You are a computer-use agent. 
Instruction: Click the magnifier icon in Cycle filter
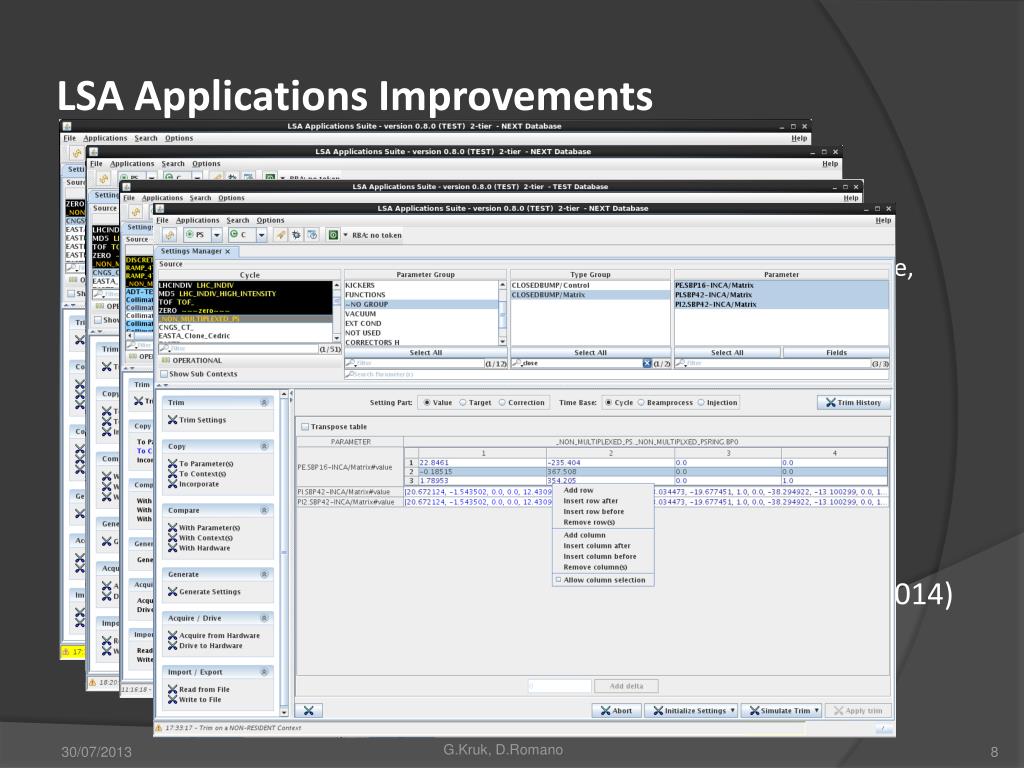click(x=165, y=349)
